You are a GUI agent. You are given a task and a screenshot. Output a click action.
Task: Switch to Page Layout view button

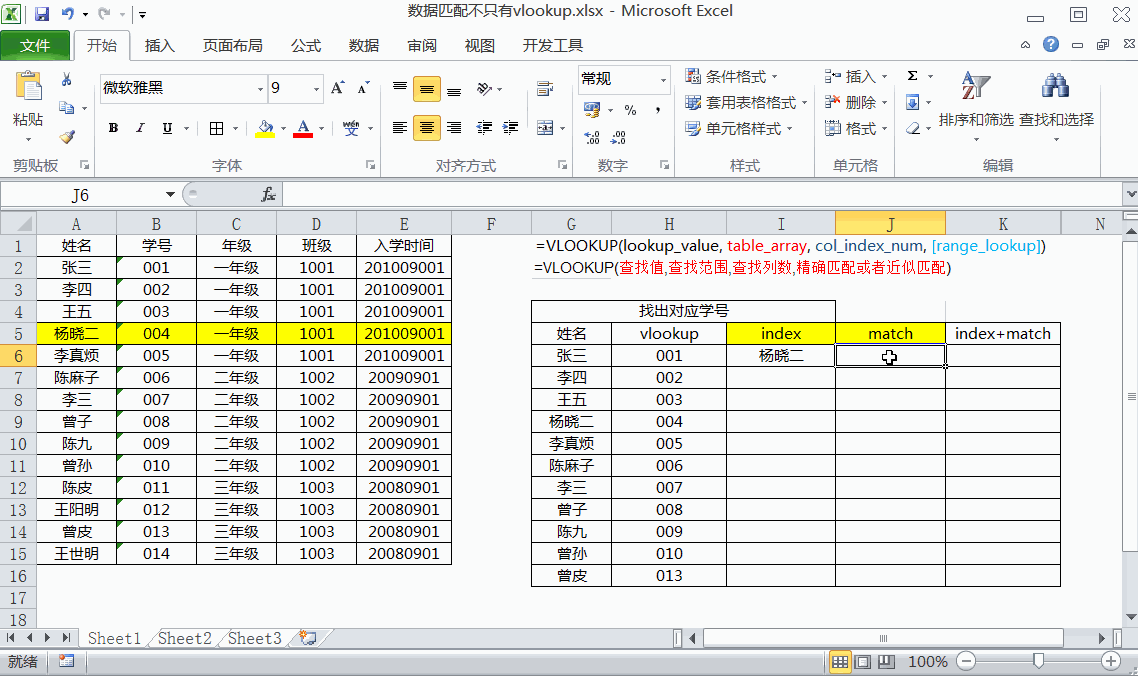pyautogui.click(x=863, y=661)
